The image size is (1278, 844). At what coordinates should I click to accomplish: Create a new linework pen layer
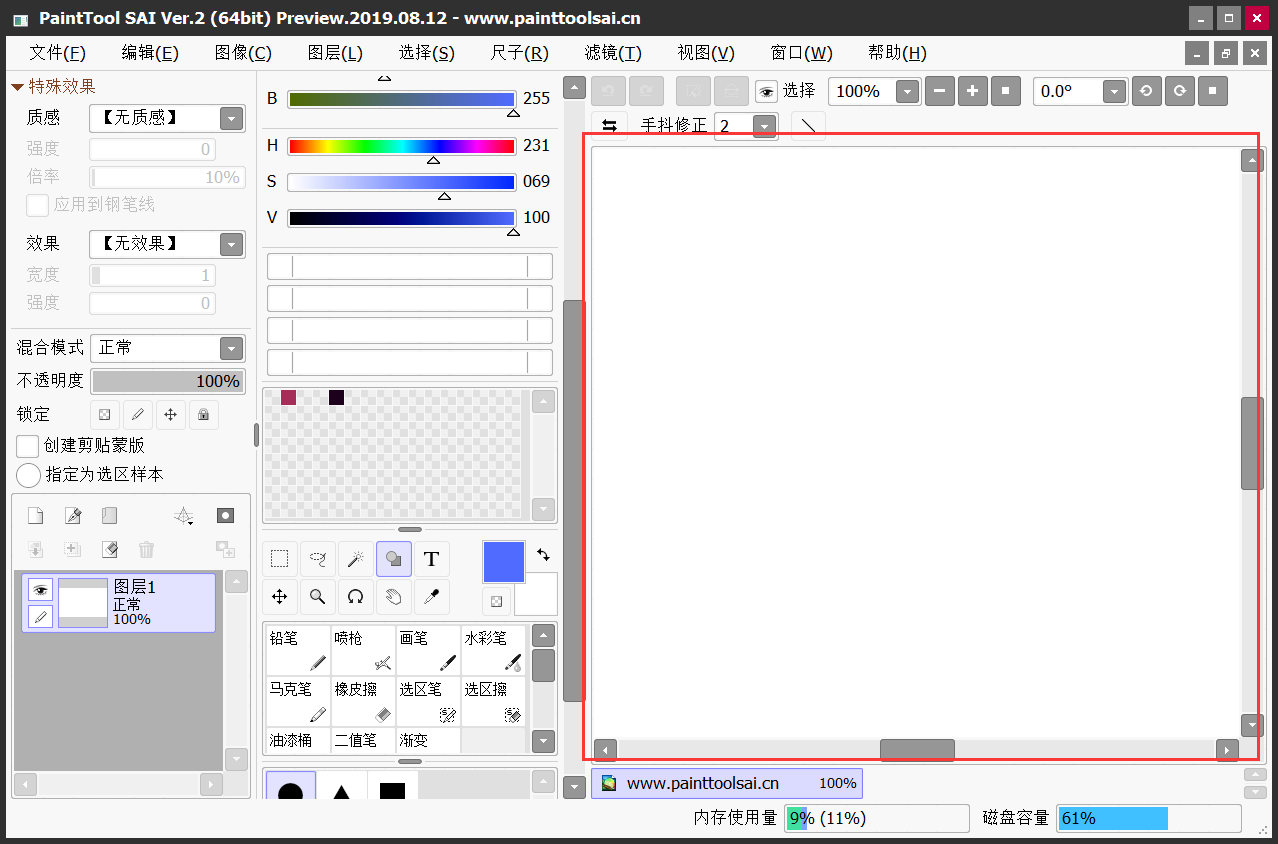(x=73, y=516)
